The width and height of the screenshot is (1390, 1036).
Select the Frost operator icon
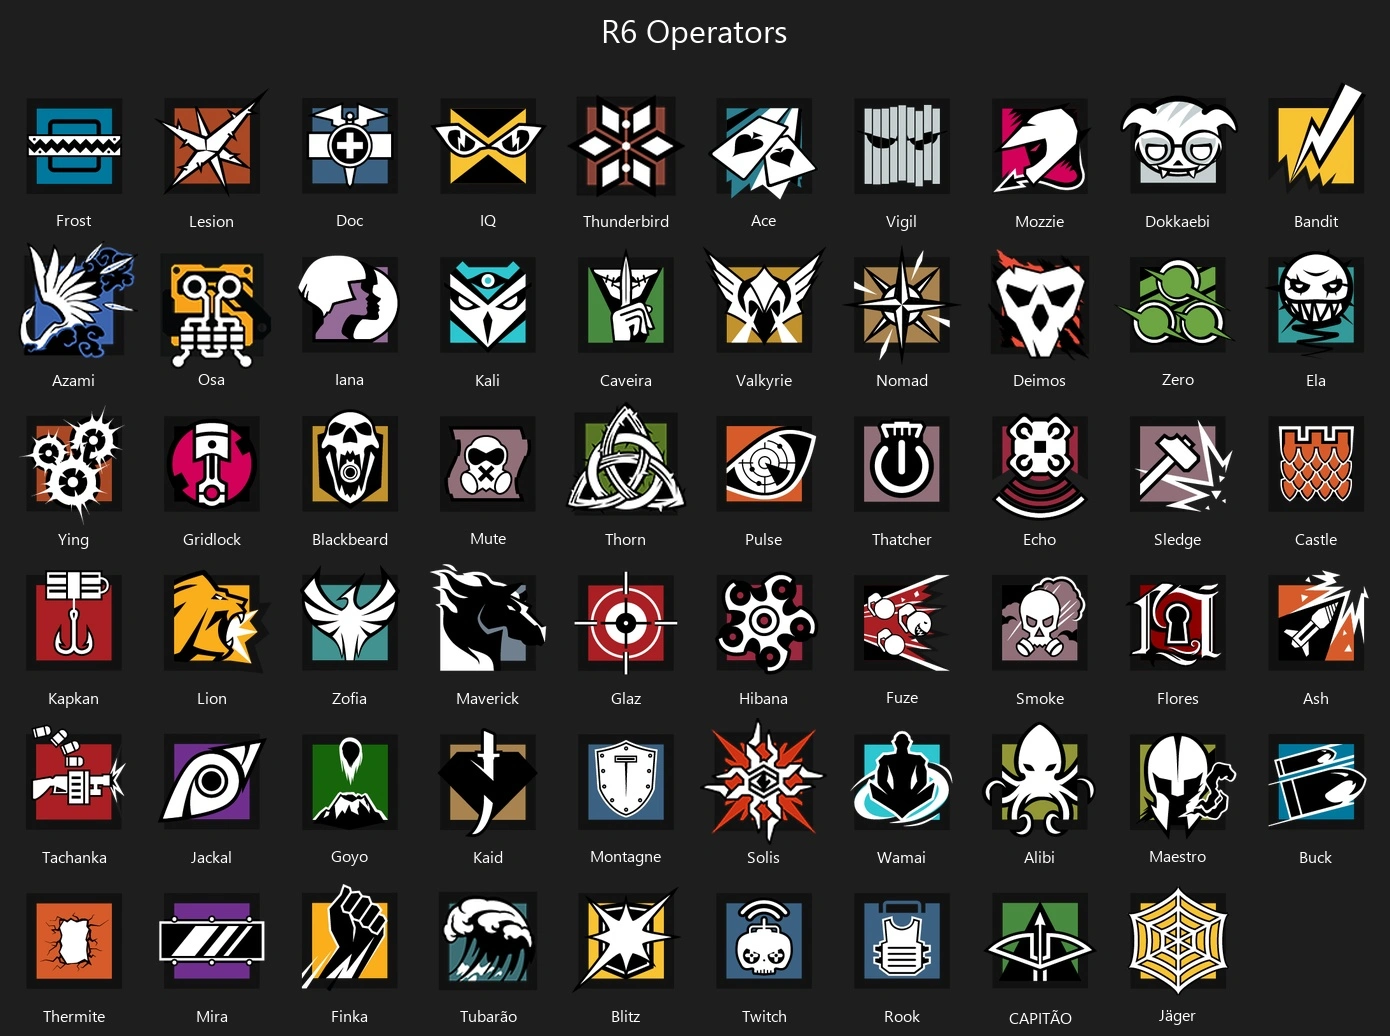[74, 146]
